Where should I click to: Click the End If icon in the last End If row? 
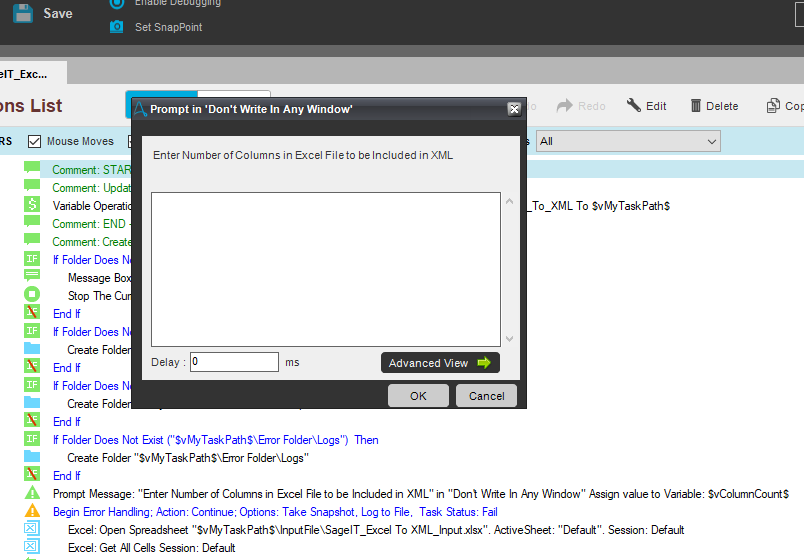[x=32, y=474]
